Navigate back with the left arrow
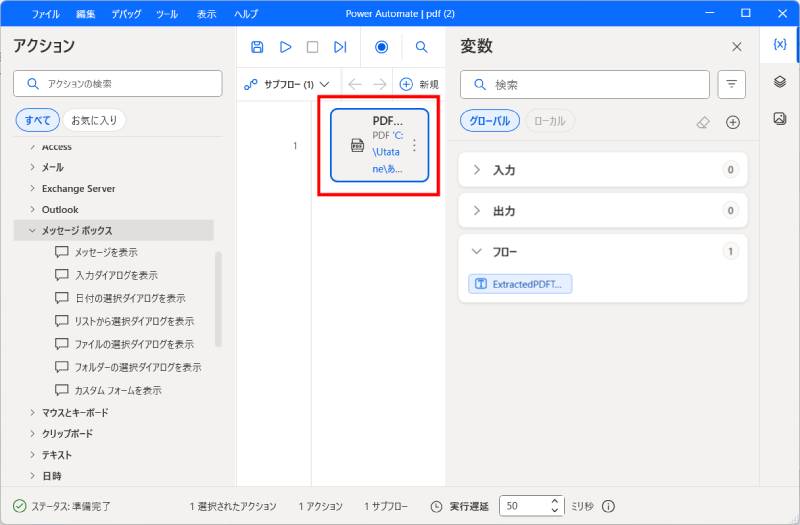 tap(355, 84)
